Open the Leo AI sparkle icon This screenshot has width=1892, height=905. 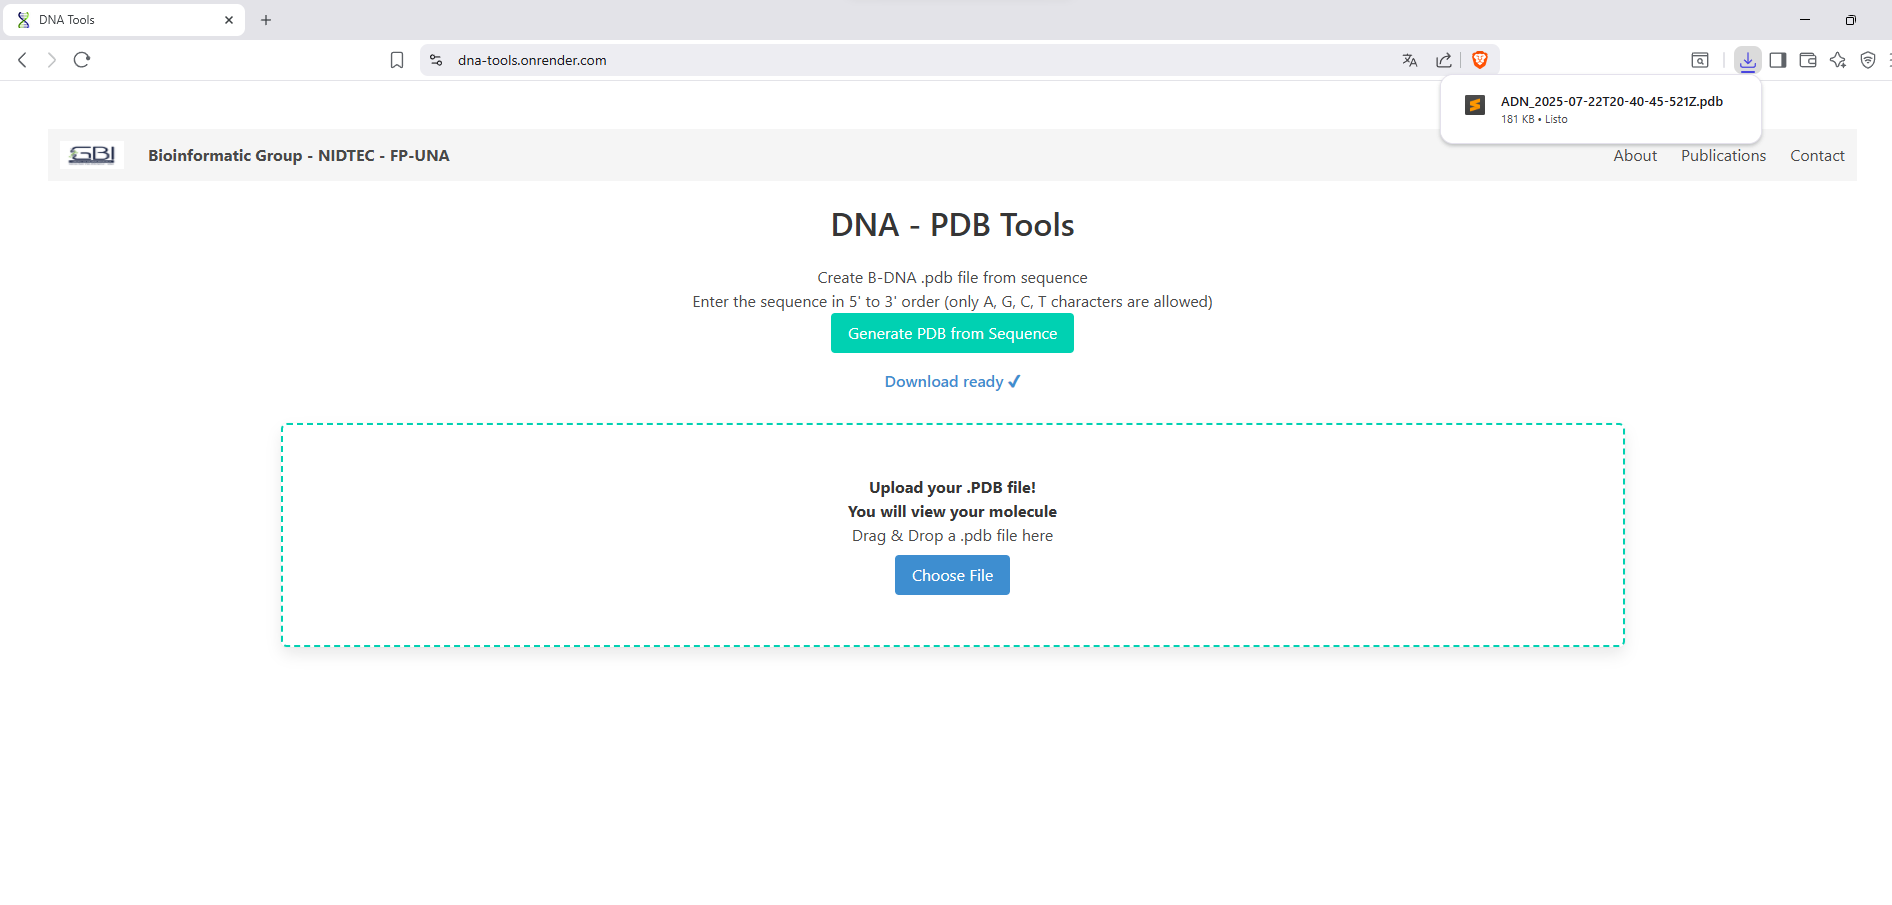(1838, 60)
